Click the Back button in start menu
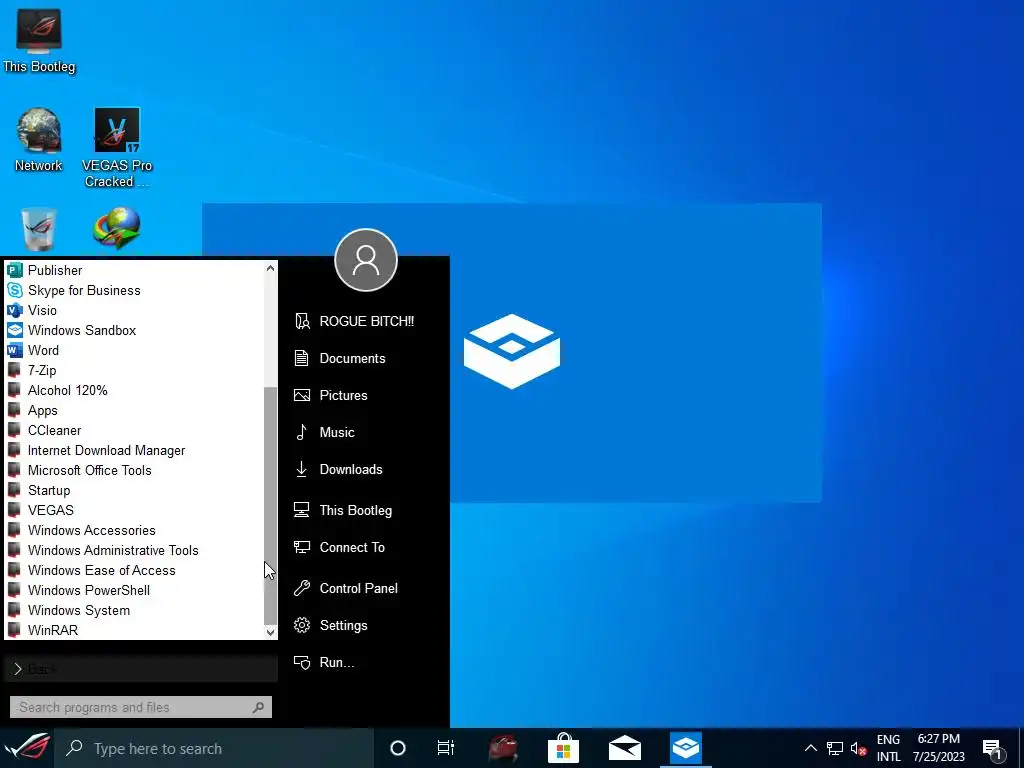 point(141,669)
